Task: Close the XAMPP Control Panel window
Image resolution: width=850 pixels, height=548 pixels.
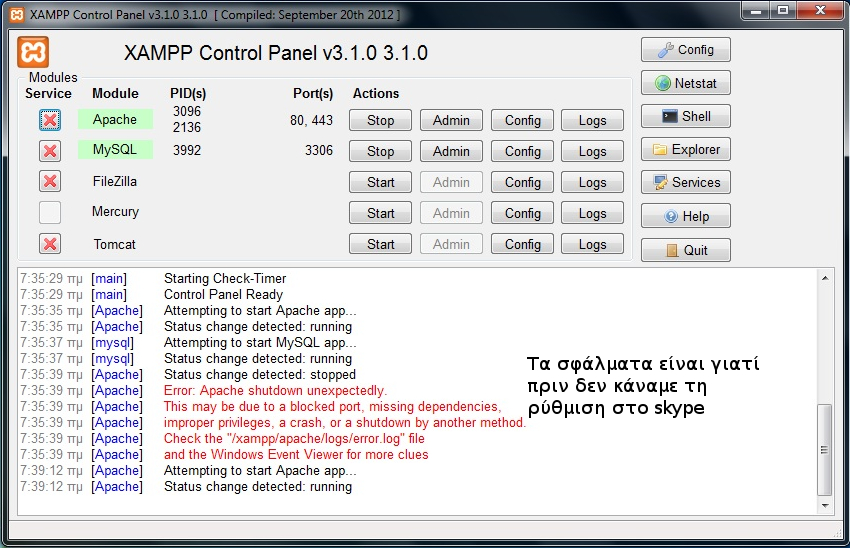Action: [820, 11]
